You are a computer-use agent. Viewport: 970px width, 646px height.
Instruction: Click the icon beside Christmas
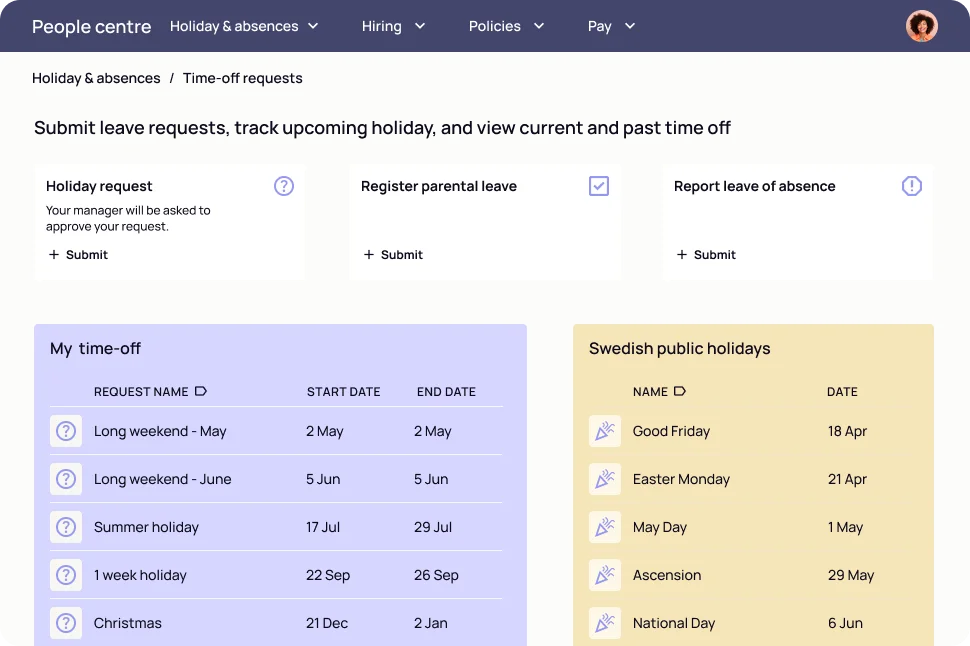coord(66,622)
